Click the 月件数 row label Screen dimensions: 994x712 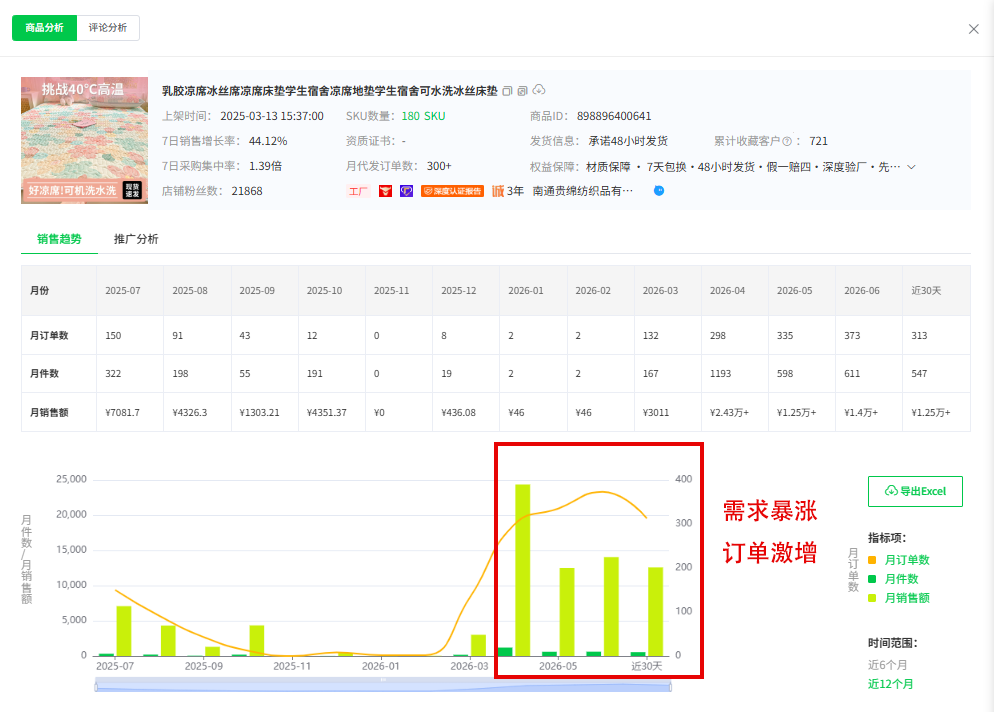click(44, 373)
